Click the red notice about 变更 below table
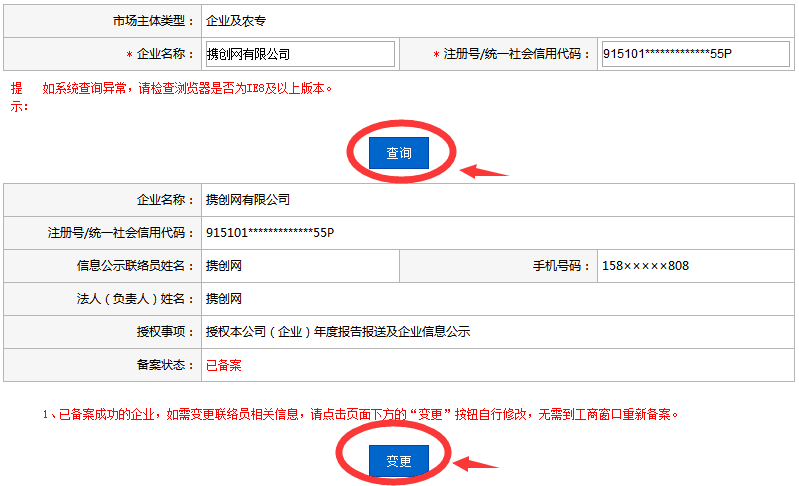The height and width of the screenshot is (486, 799). tap(360, 414)
